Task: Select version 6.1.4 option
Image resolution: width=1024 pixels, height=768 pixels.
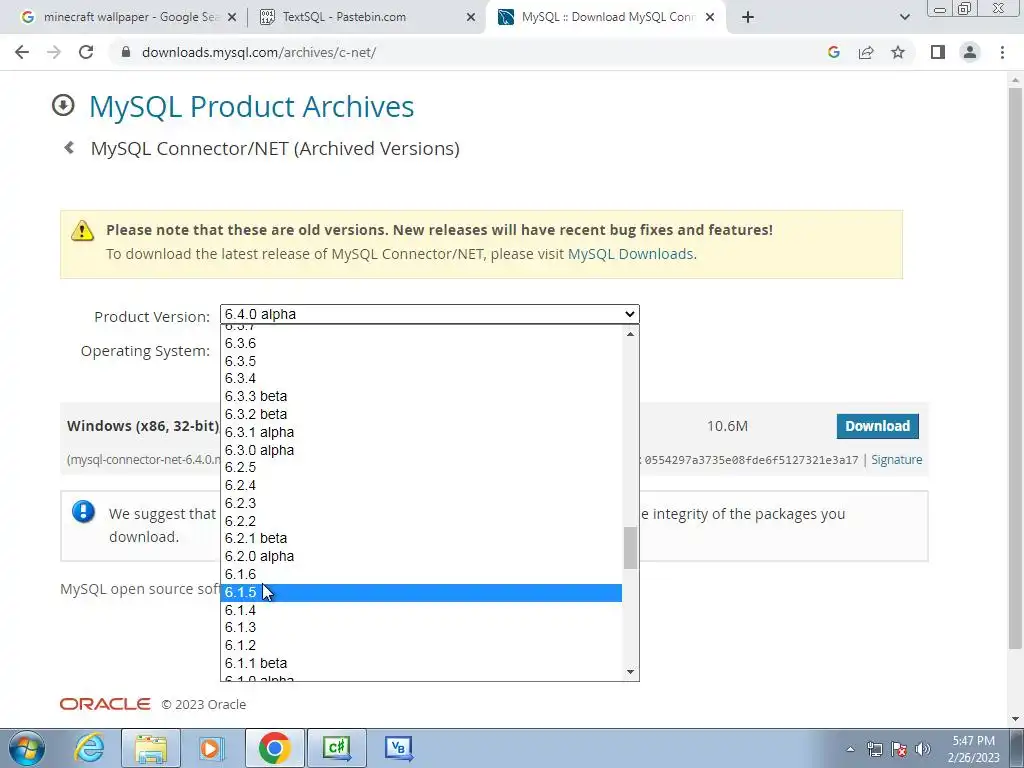Action: coord(421,610)
